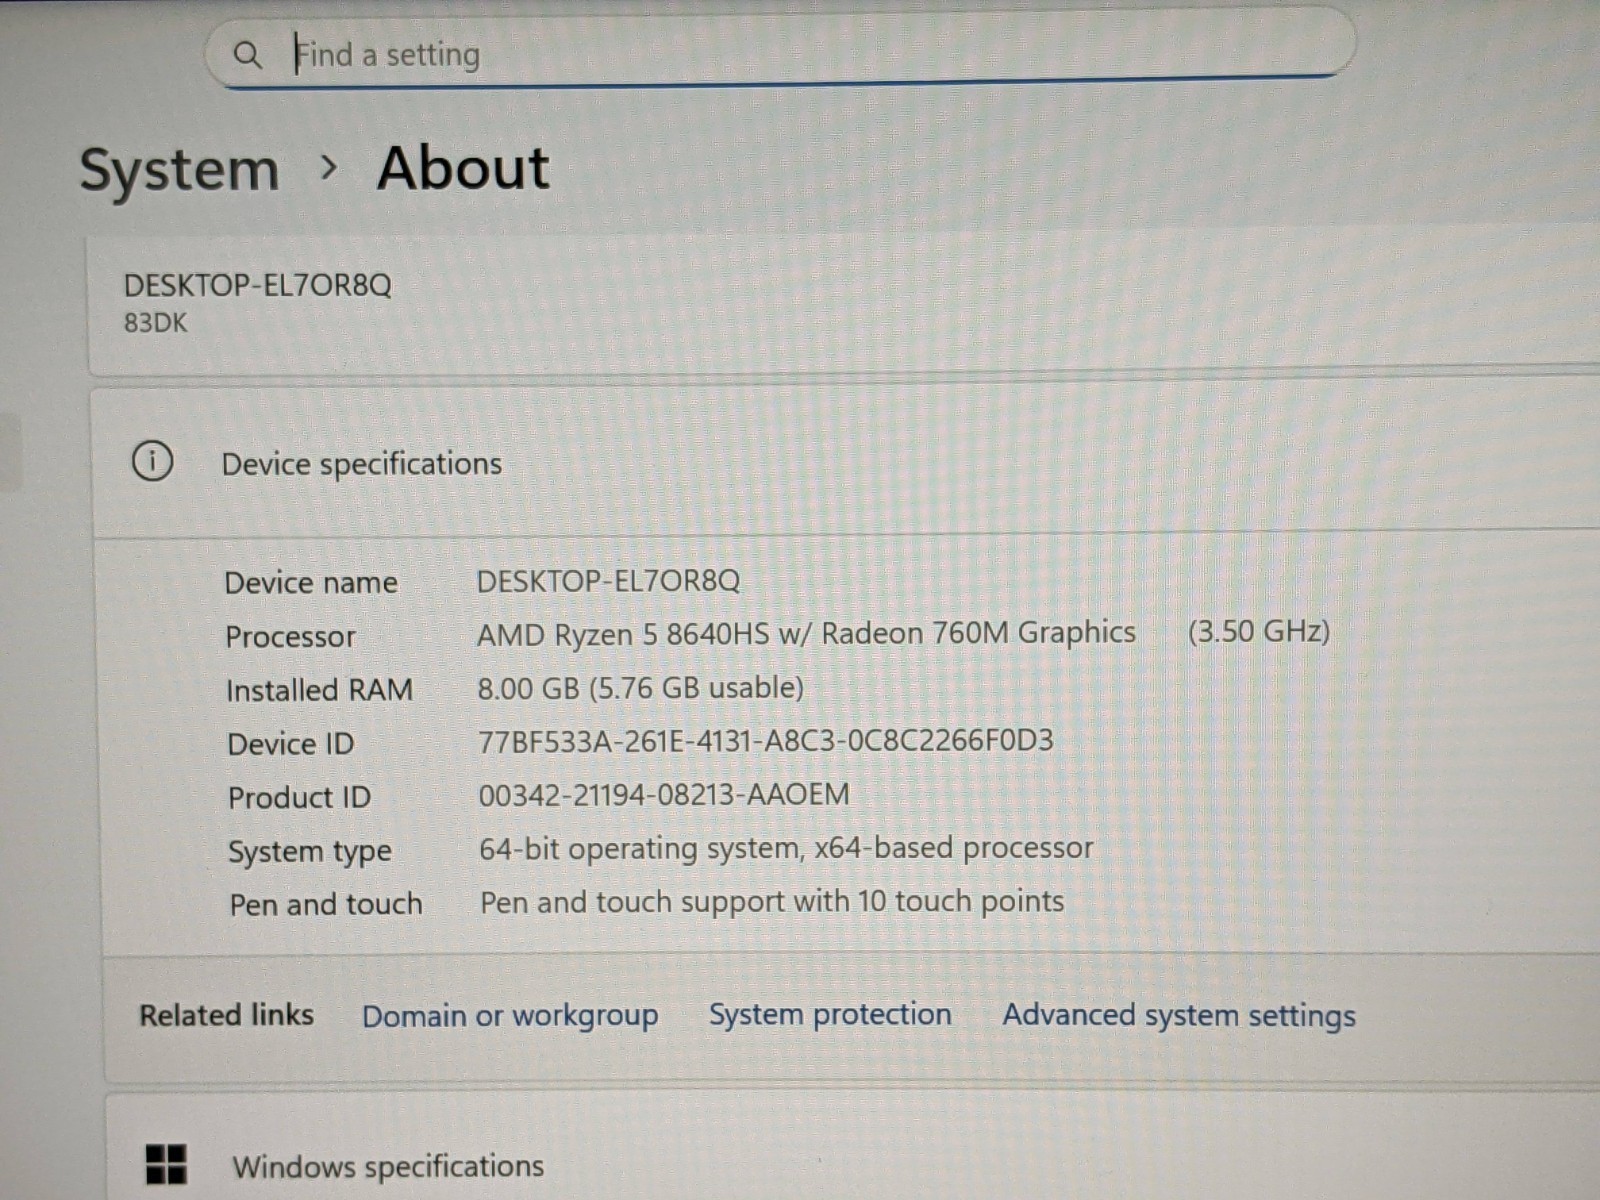1600x1200 pixels.
Task: Select the Product ID 00342-21194-08213-AAOEM
Action: click(x=664, y=795)
